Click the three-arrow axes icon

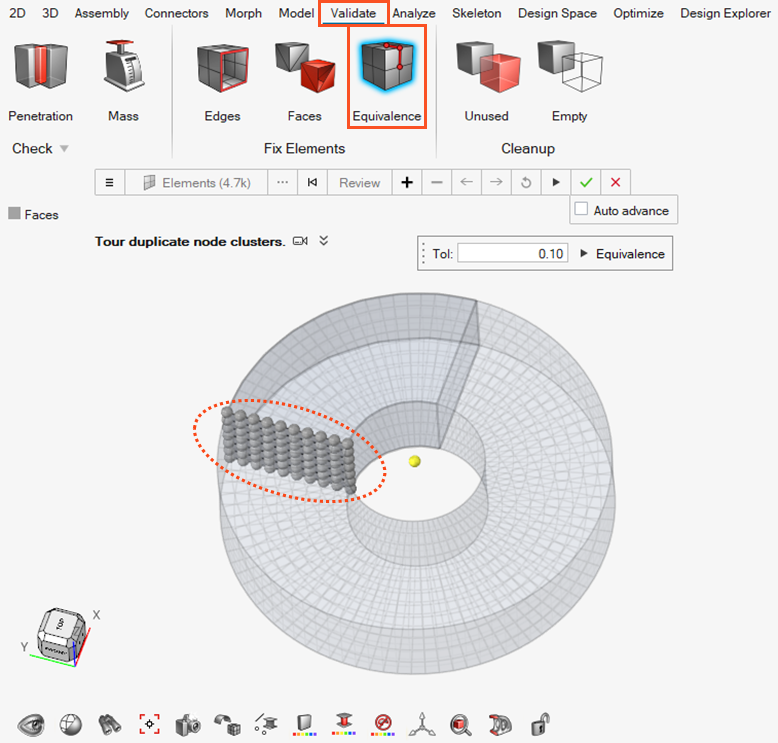[x=422, y=725]
